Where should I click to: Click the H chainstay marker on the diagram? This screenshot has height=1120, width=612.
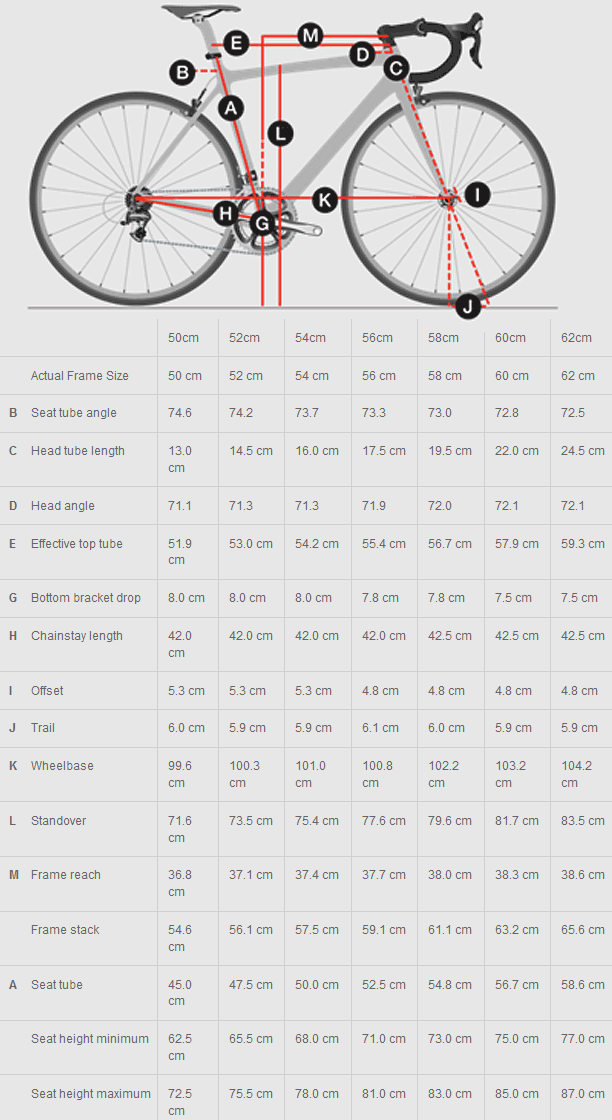click(x=225, y=212)
